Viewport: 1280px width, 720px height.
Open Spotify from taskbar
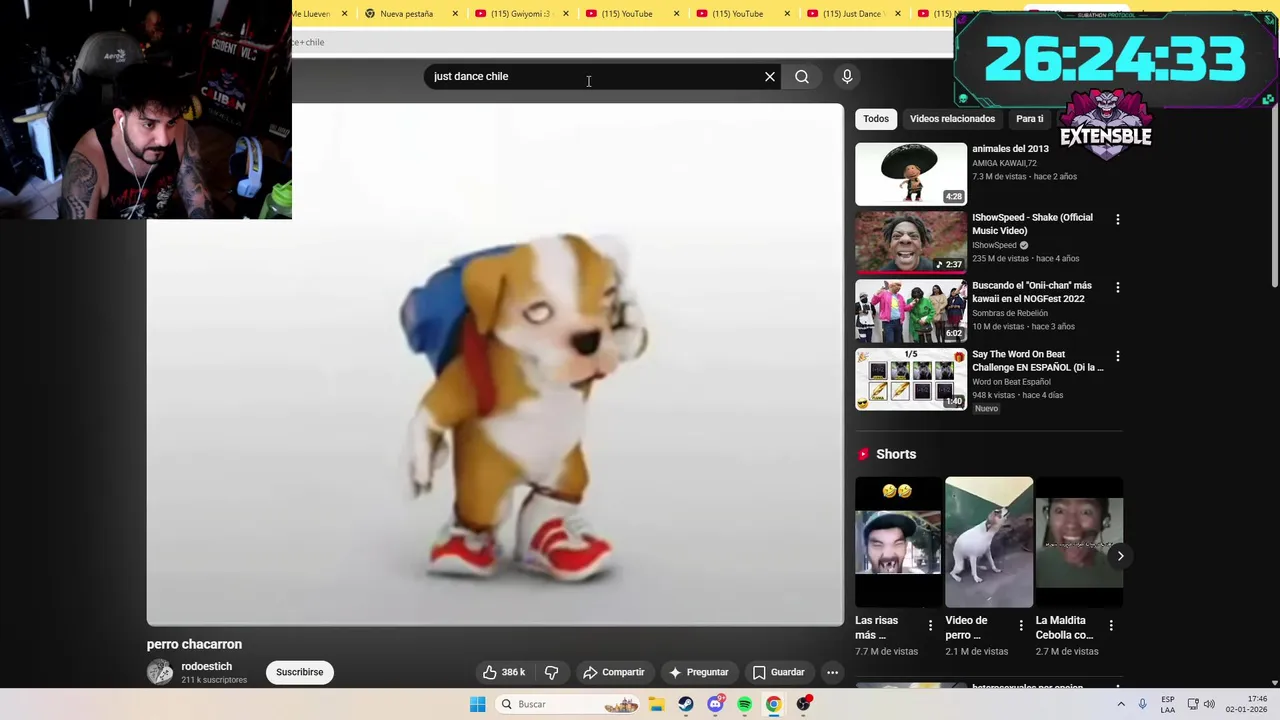(x=744, y=704)
